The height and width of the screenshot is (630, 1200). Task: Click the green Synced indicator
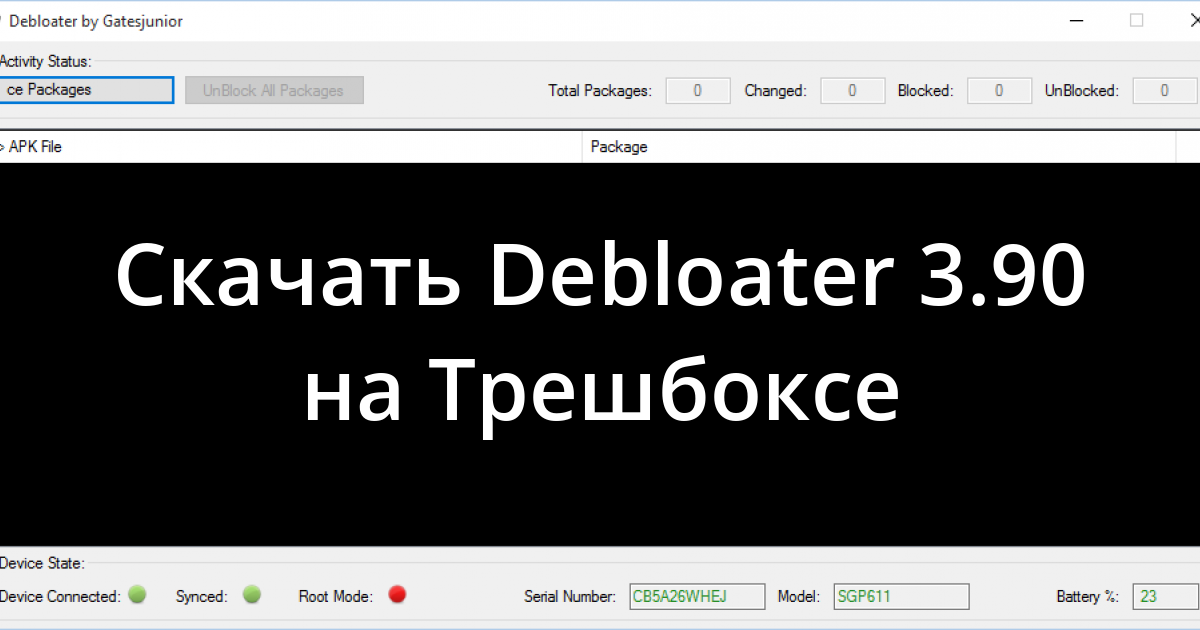pyautogui.click(x=252, y=595)
